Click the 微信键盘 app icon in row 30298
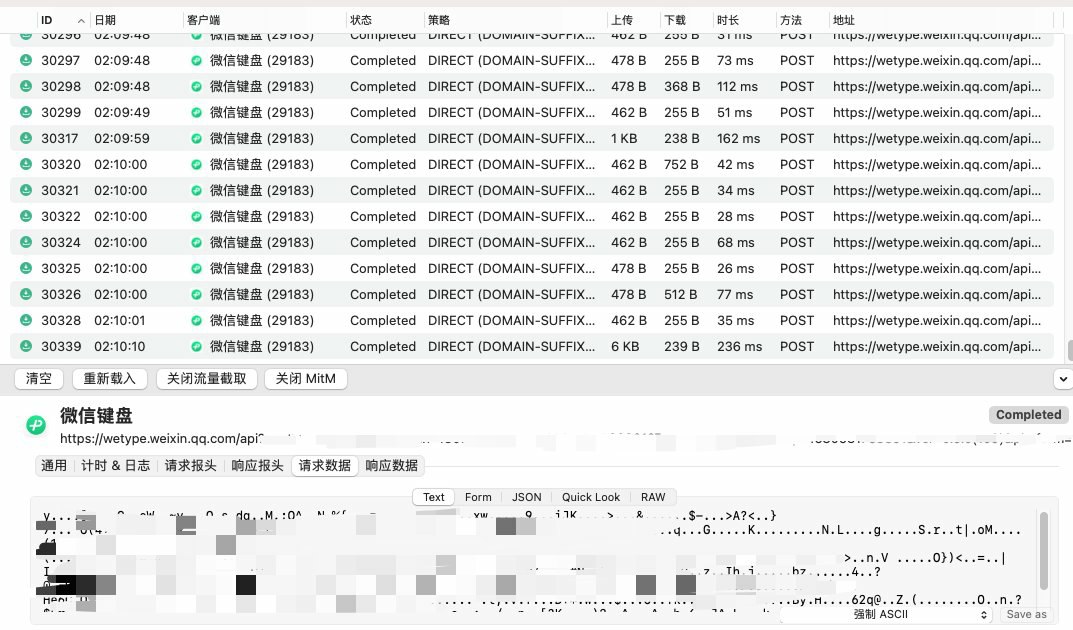The height and width of the screenshot is (630, 1073). (x=196, y=86)
